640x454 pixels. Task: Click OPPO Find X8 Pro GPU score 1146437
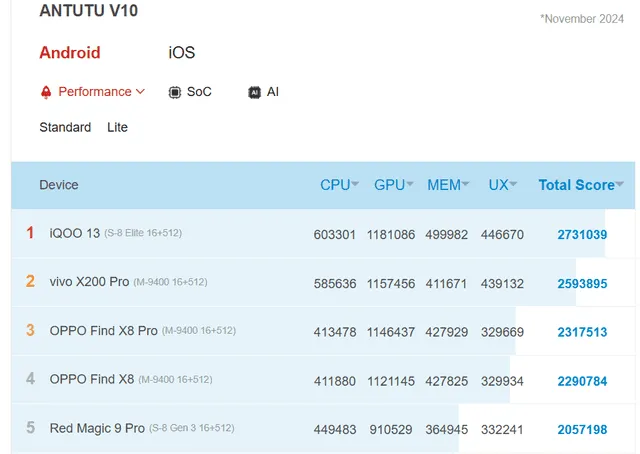tap(391, 332)
